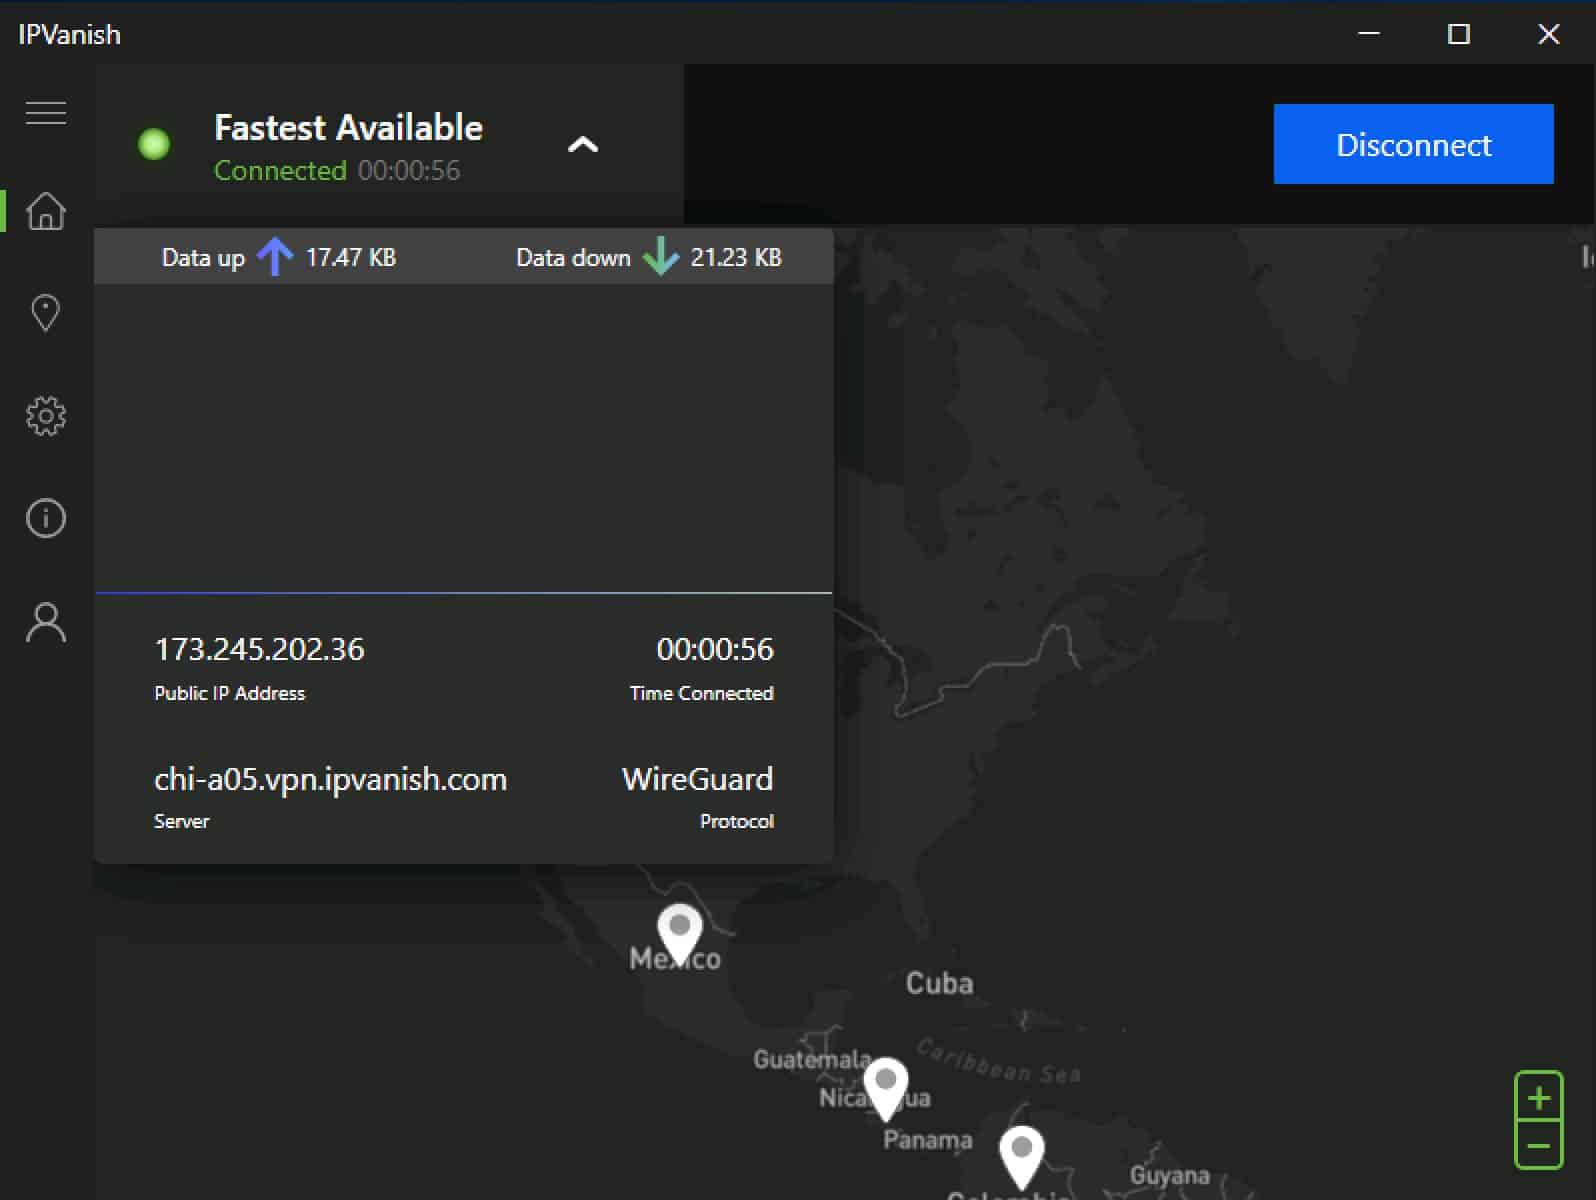Open the Account profile page
Viewport: 1596px width, 1200px height.
click(46, 622)
